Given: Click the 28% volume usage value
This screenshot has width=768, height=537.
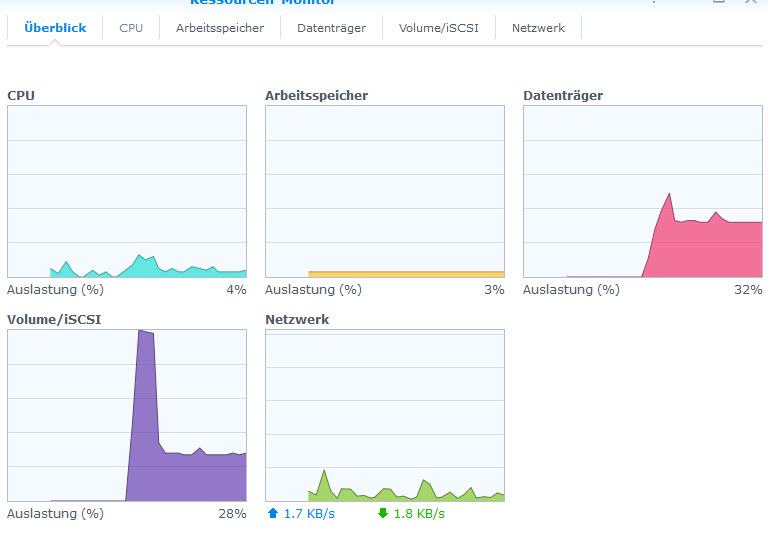Looking at the screenshot, I should 232,513.
